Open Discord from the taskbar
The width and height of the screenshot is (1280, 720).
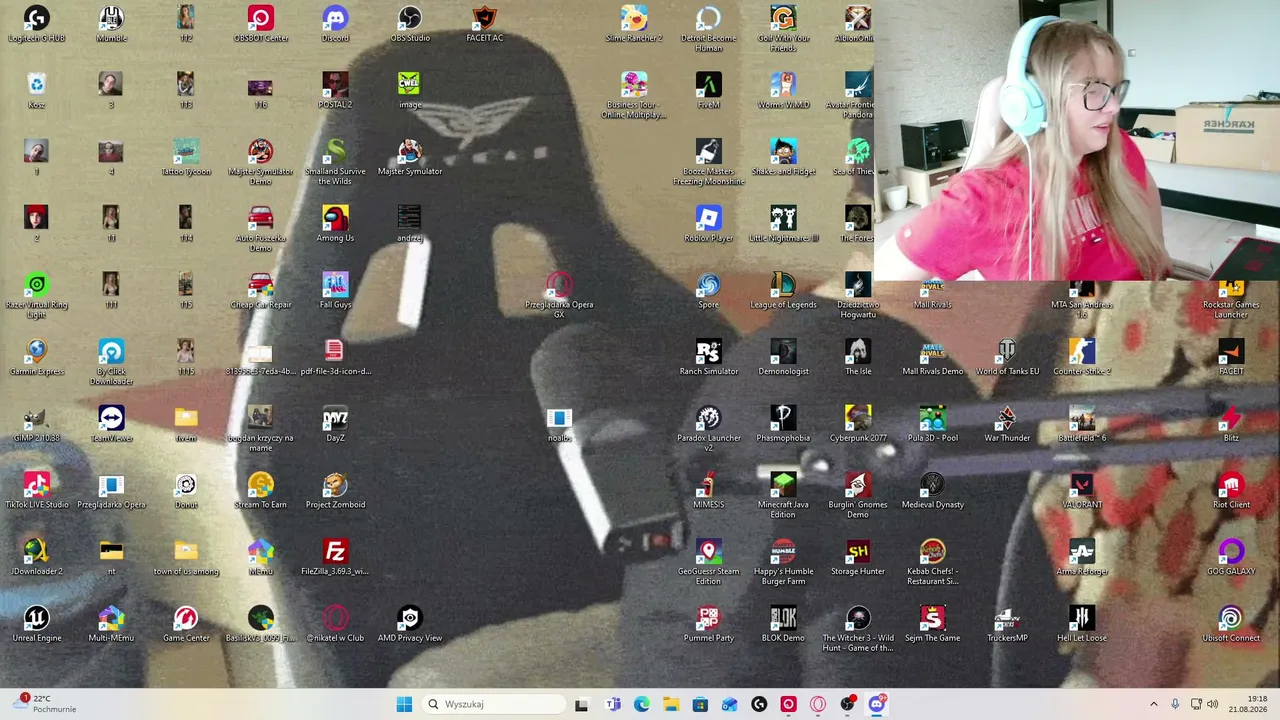point(877,704)
